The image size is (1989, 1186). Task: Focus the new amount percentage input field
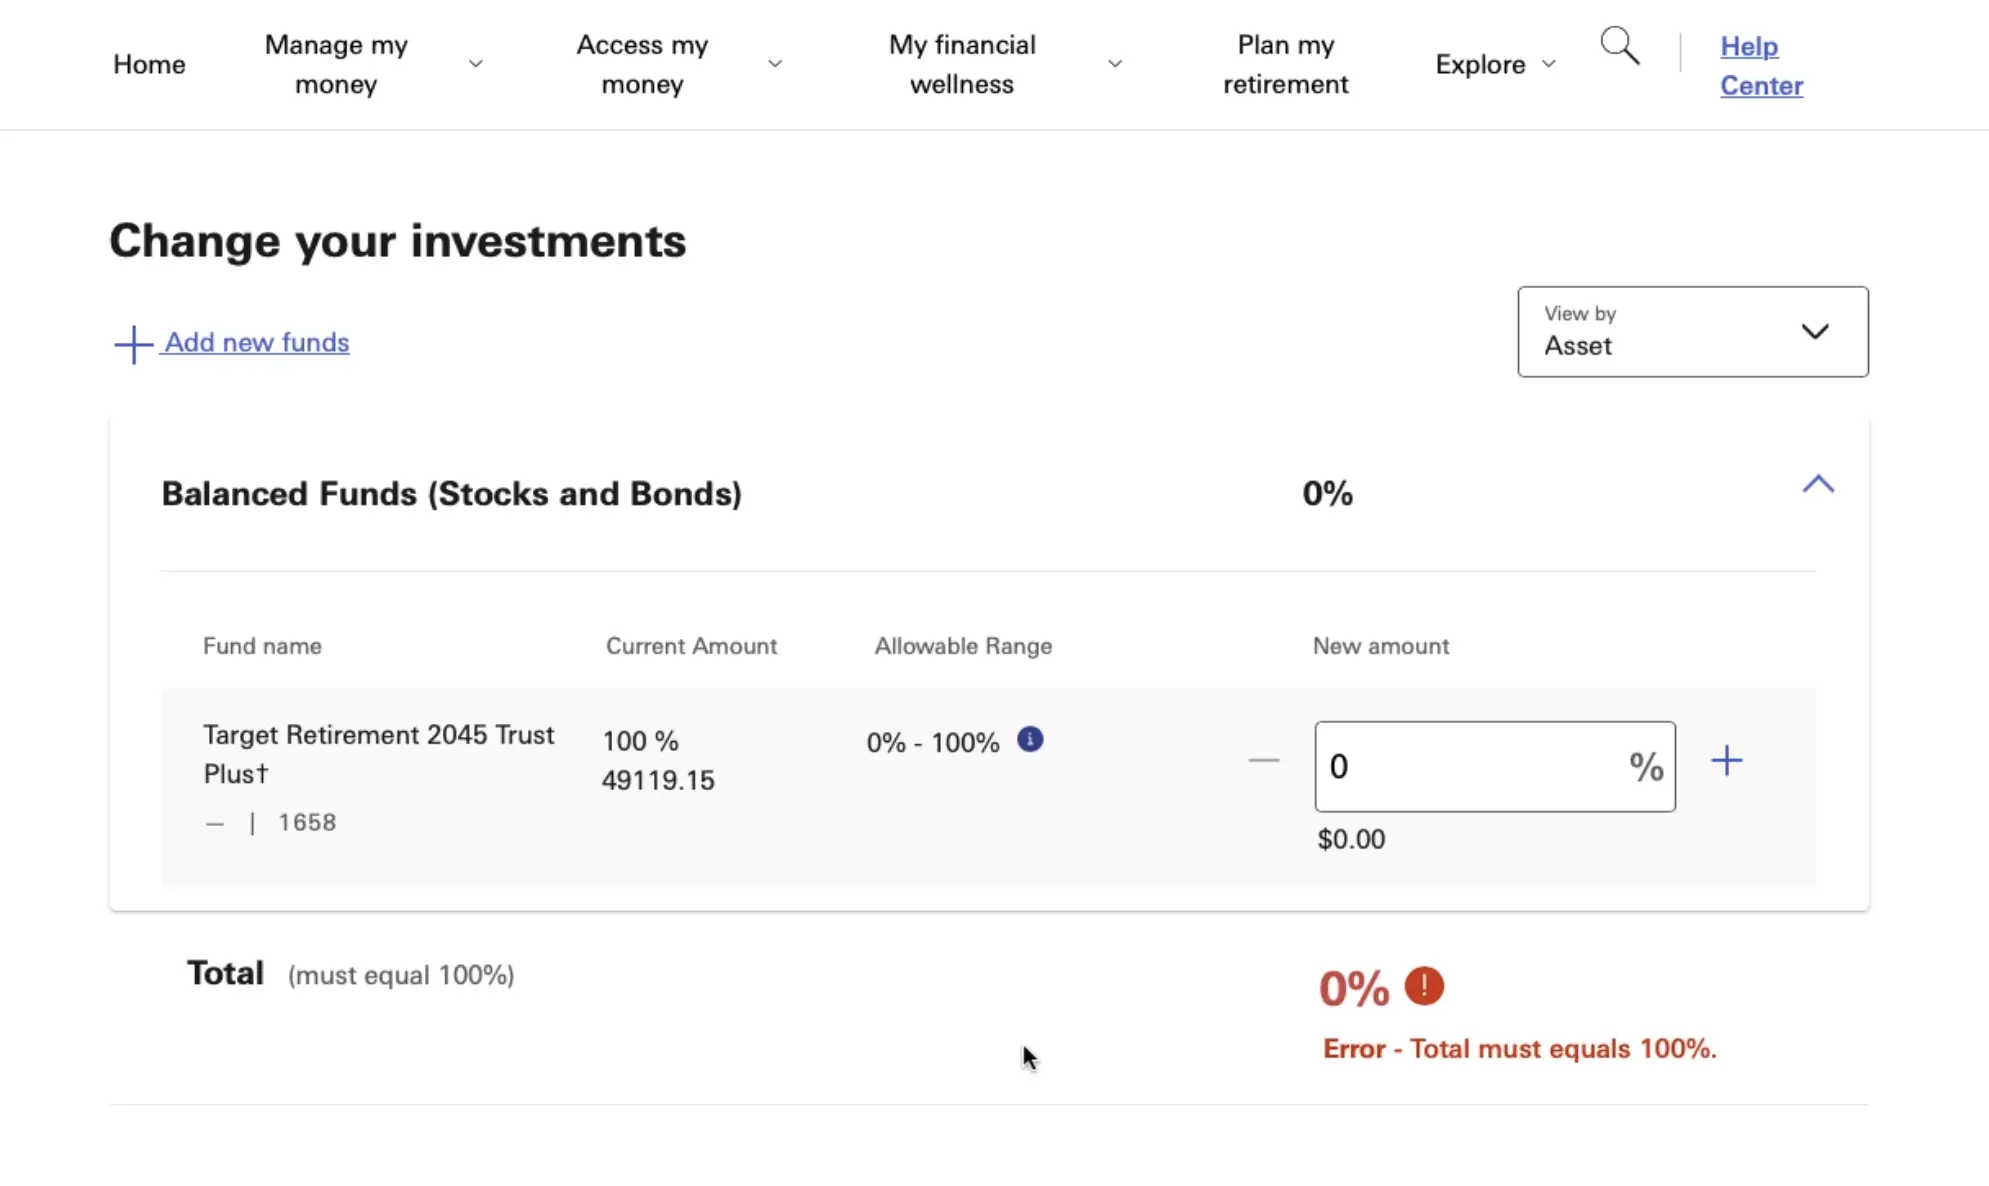coord(1494,766)
